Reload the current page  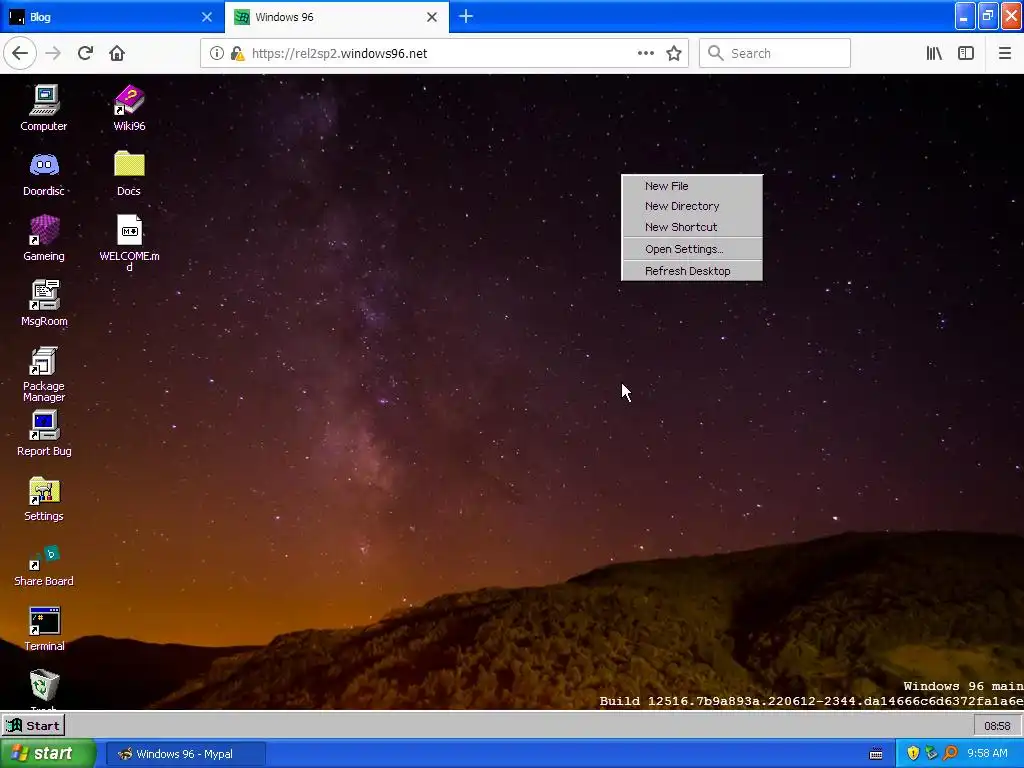pos(85,53)
